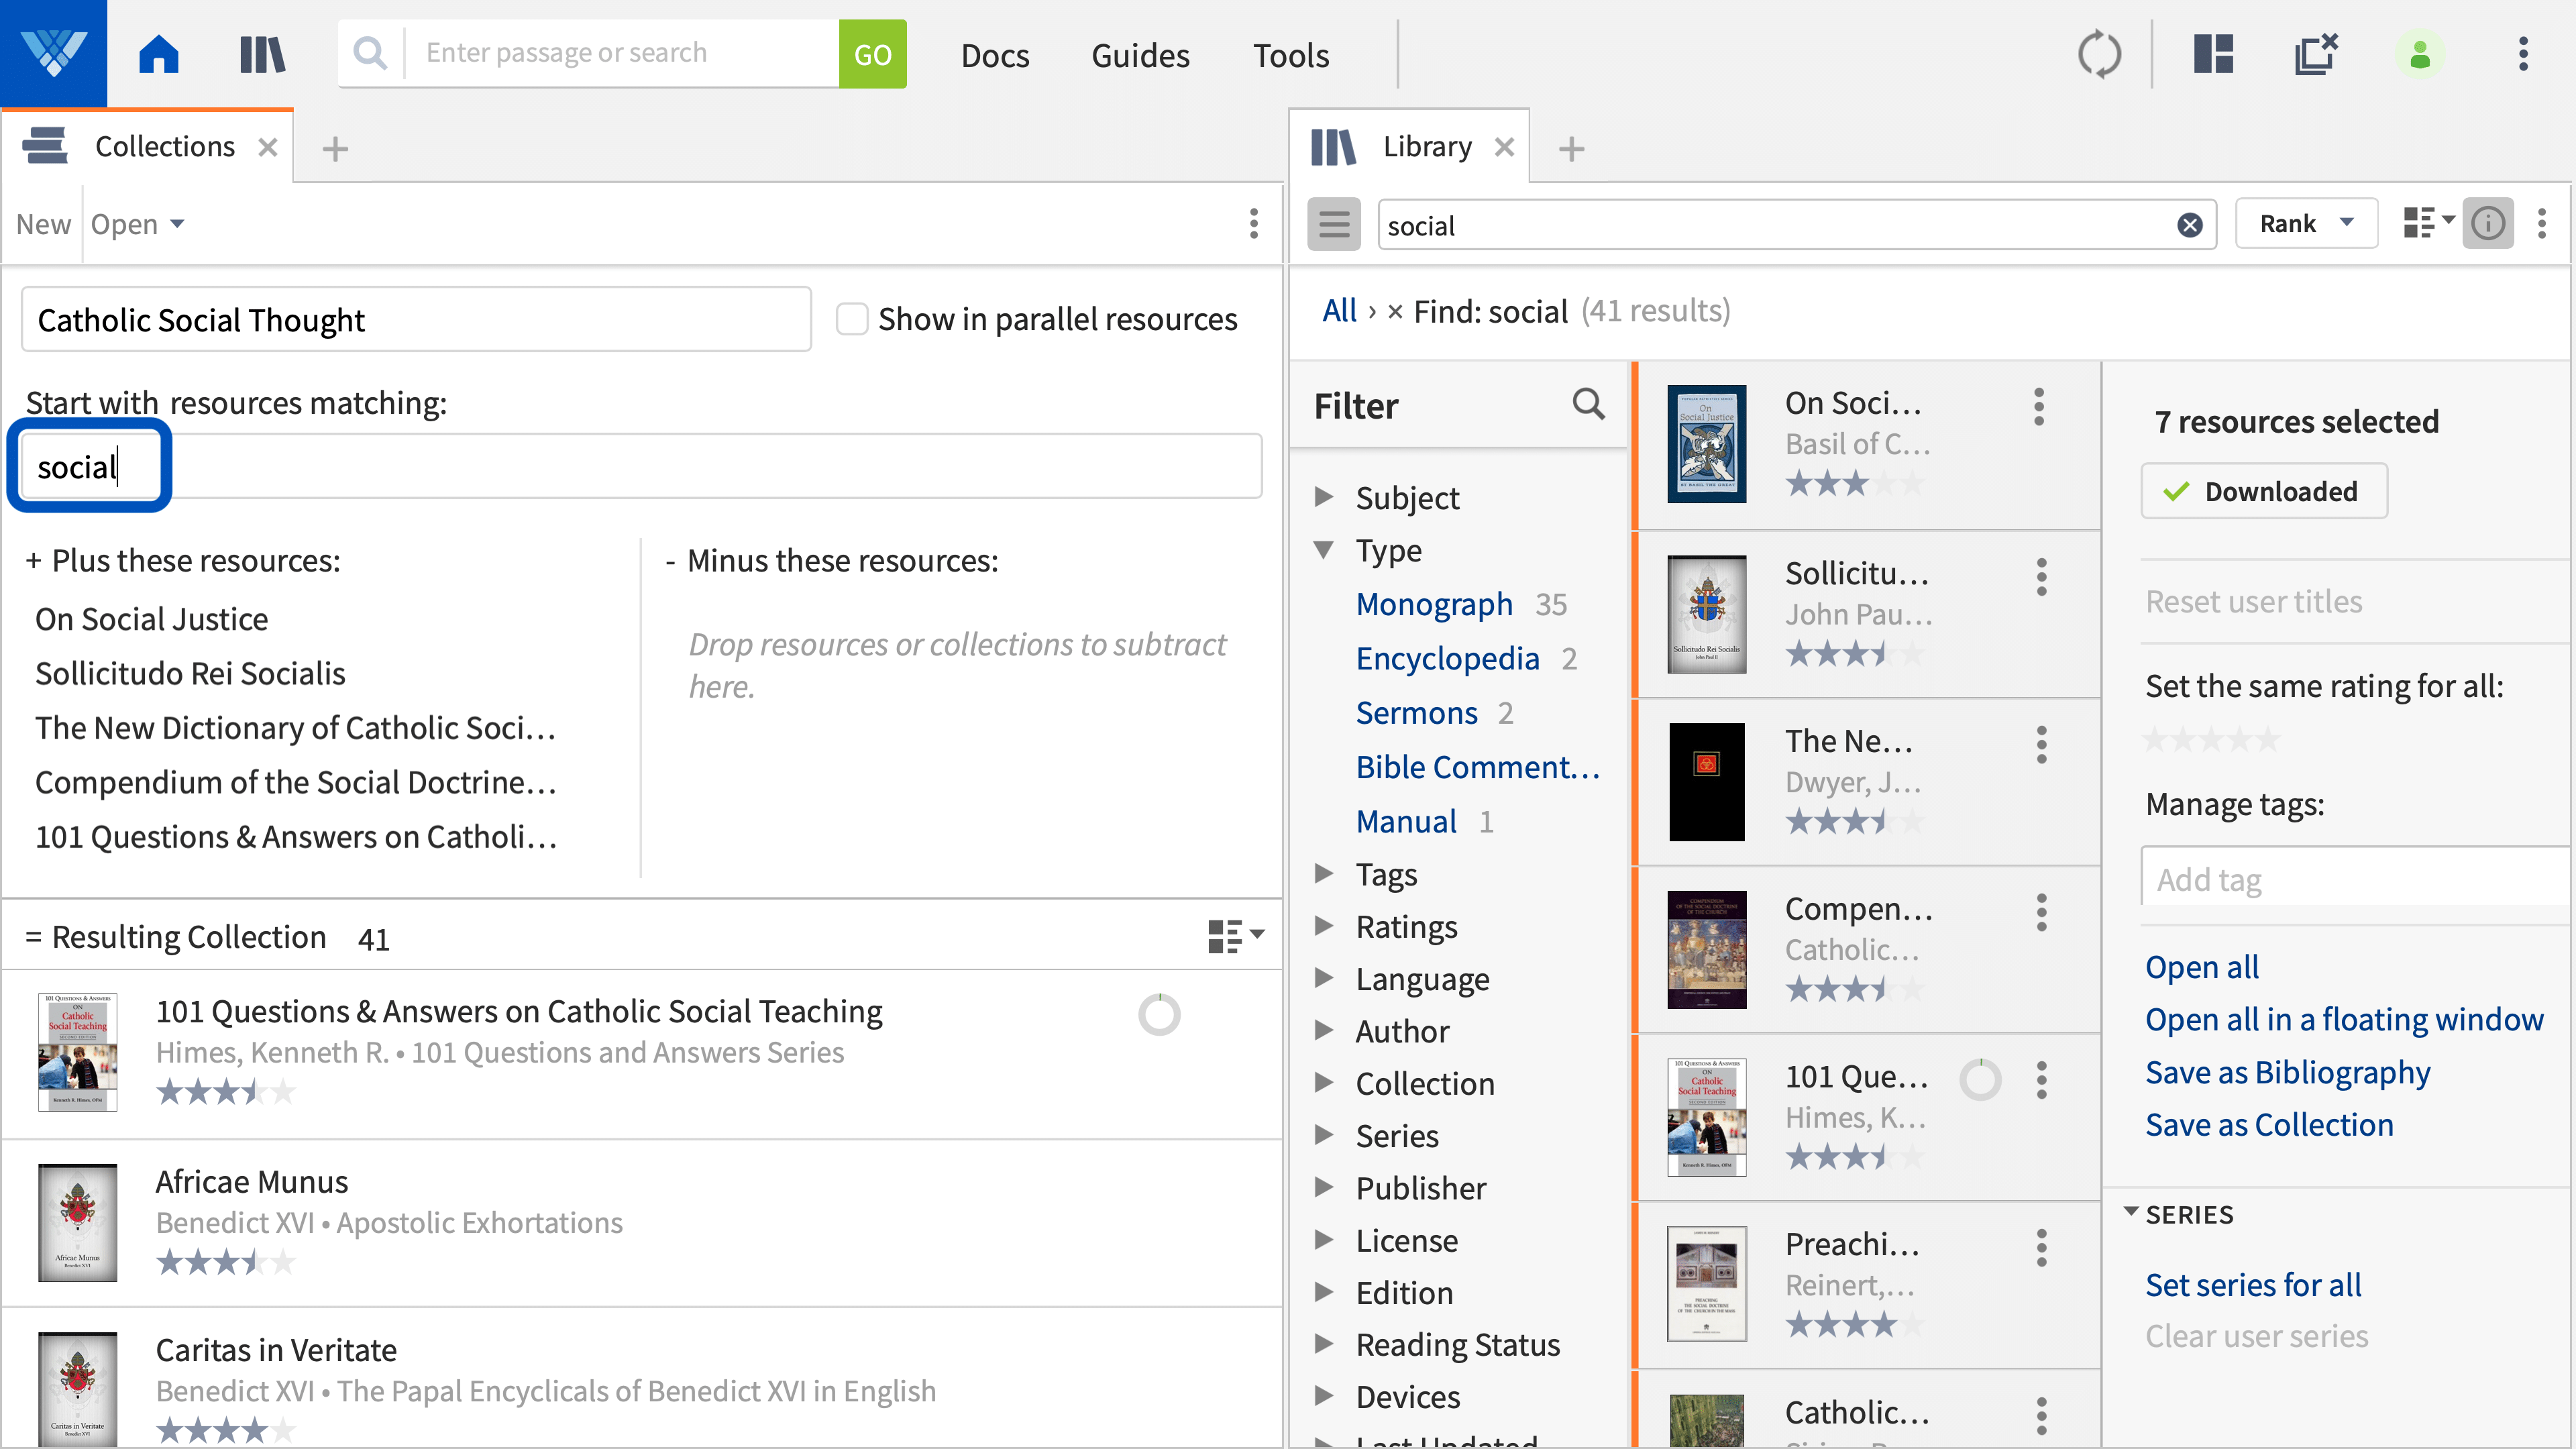Toggle the Library info panel icon
2576x1449 pixels.
[2488, 223]
